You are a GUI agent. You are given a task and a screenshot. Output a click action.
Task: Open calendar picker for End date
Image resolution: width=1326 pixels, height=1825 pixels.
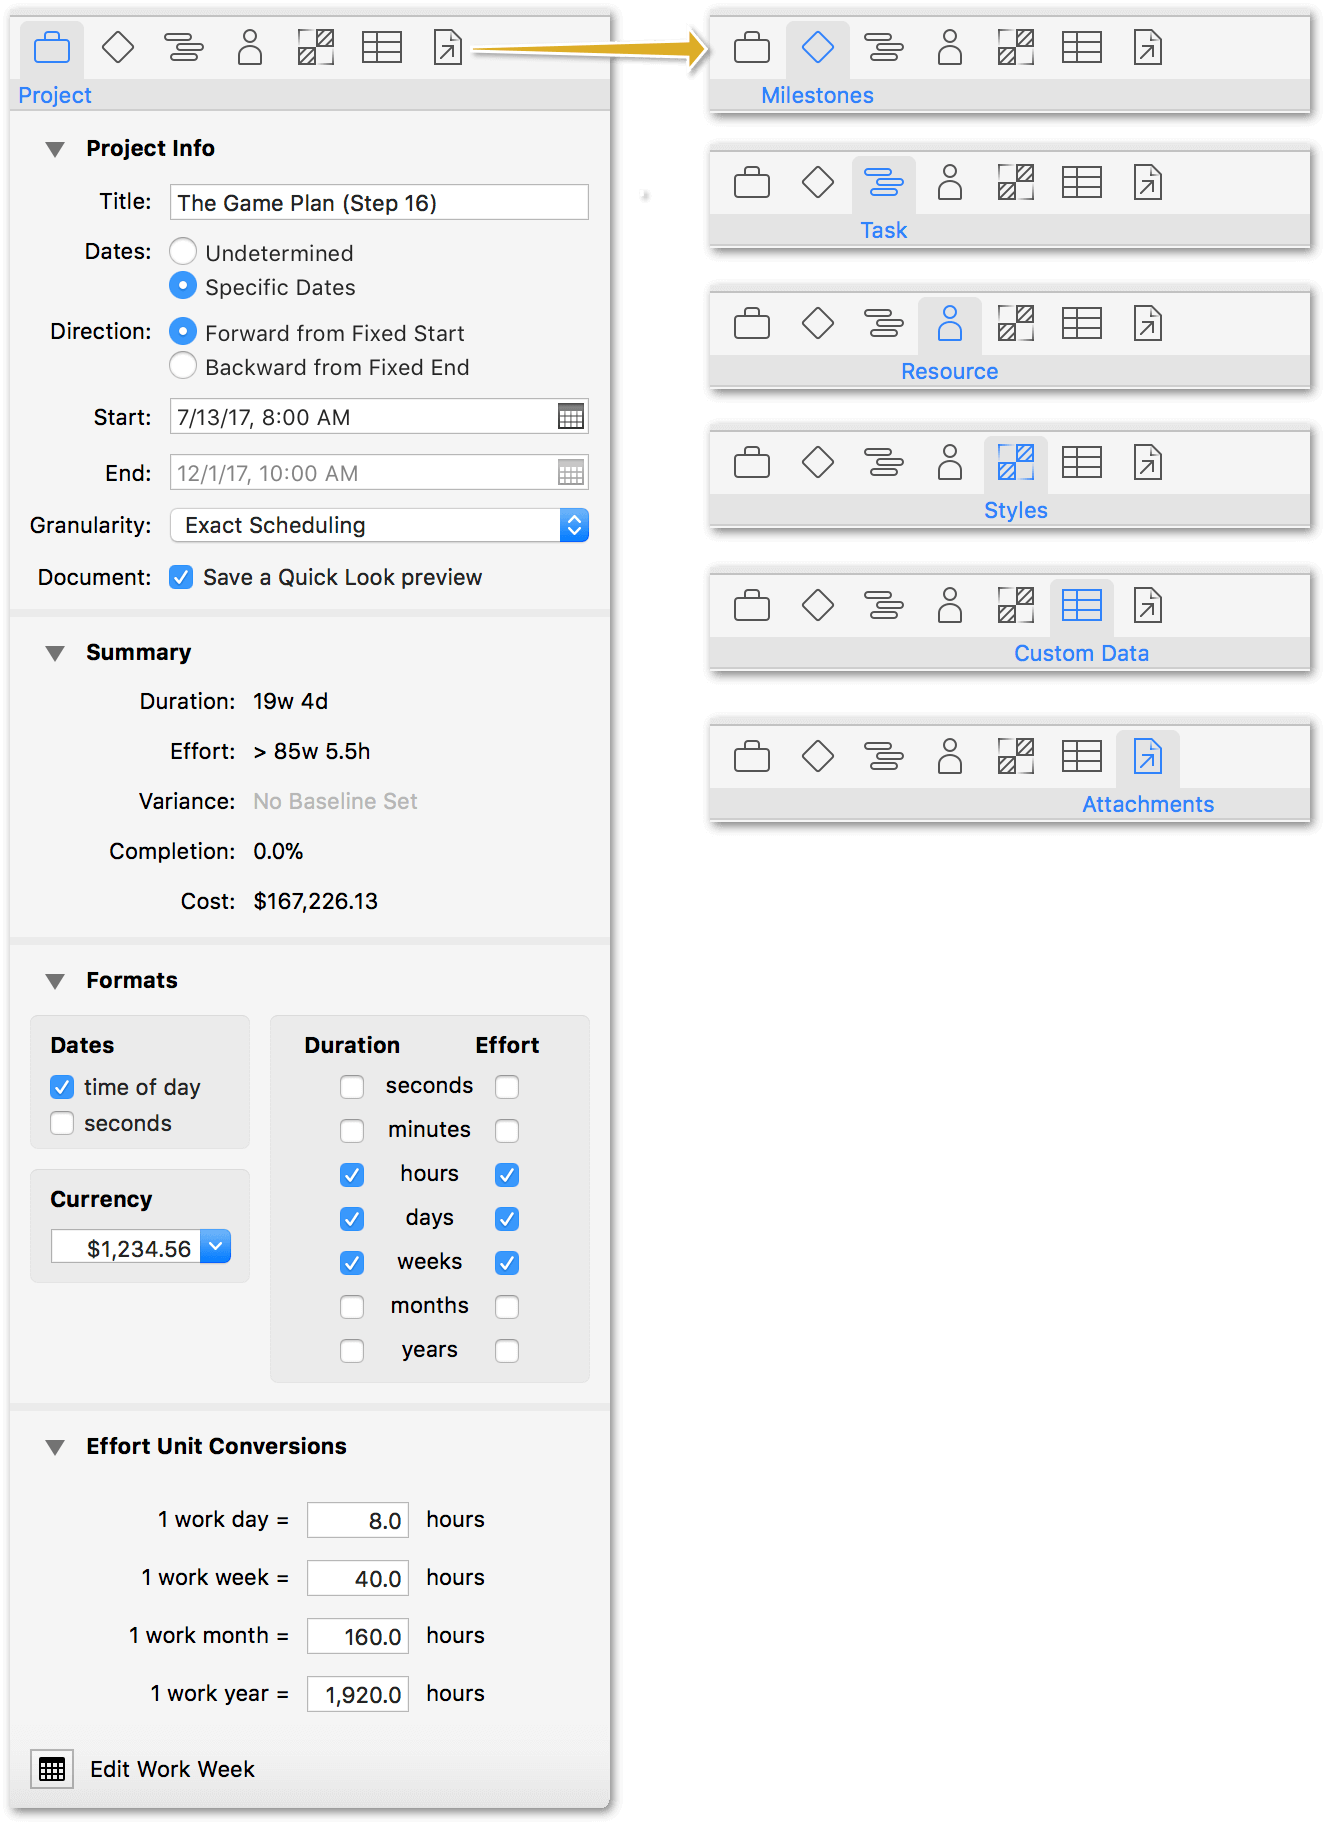[571, 473]
